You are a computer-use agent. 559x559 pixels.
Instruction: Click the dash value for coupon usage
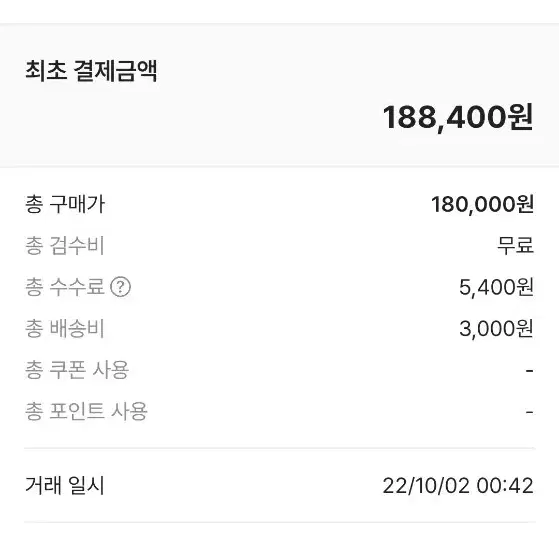click(x=529, y=371)
